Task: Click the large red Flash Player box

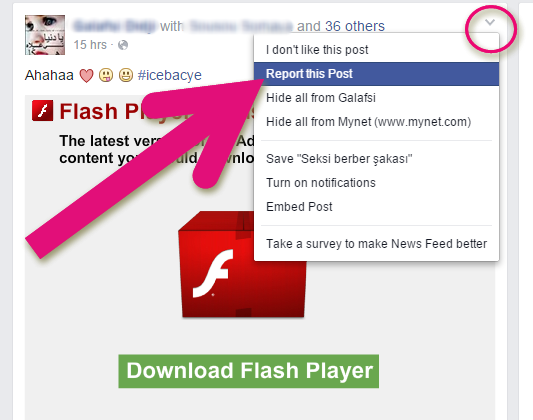Action: click(242, 264)
